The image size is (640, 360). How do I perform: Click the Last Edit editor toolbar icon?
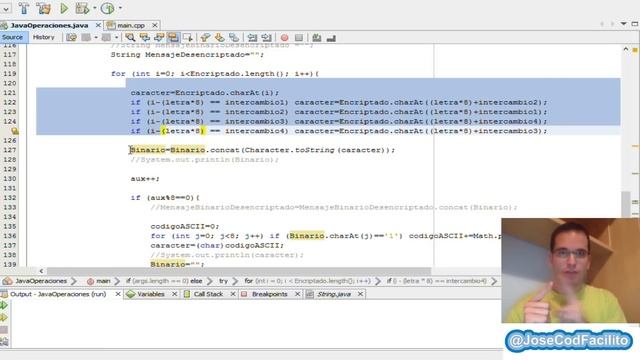click(71, 38)
